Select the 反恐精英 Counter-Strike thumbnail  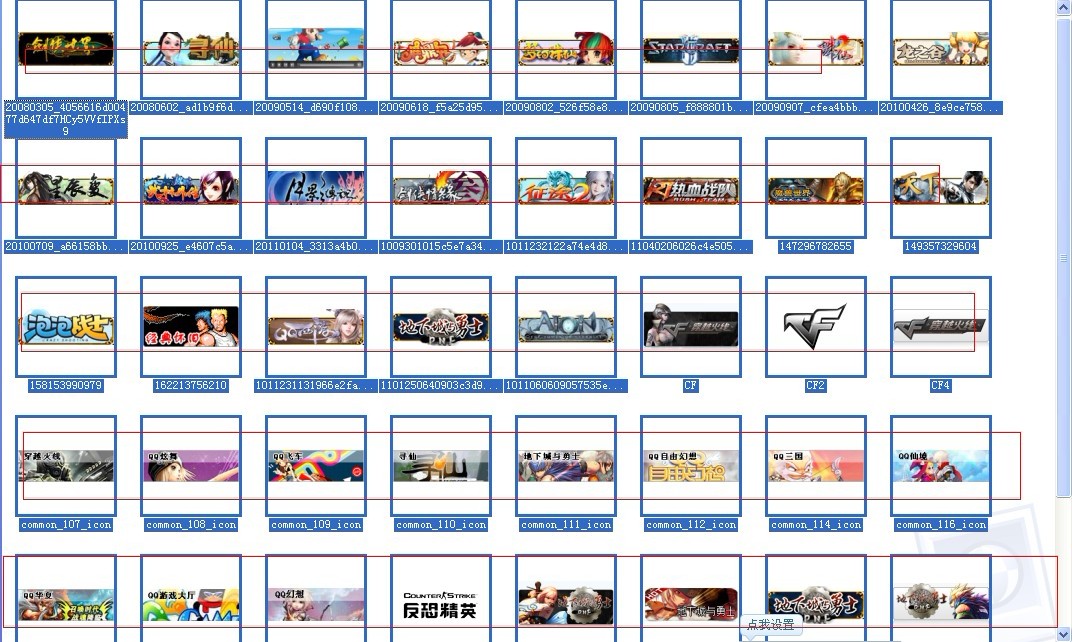point(441,598)
